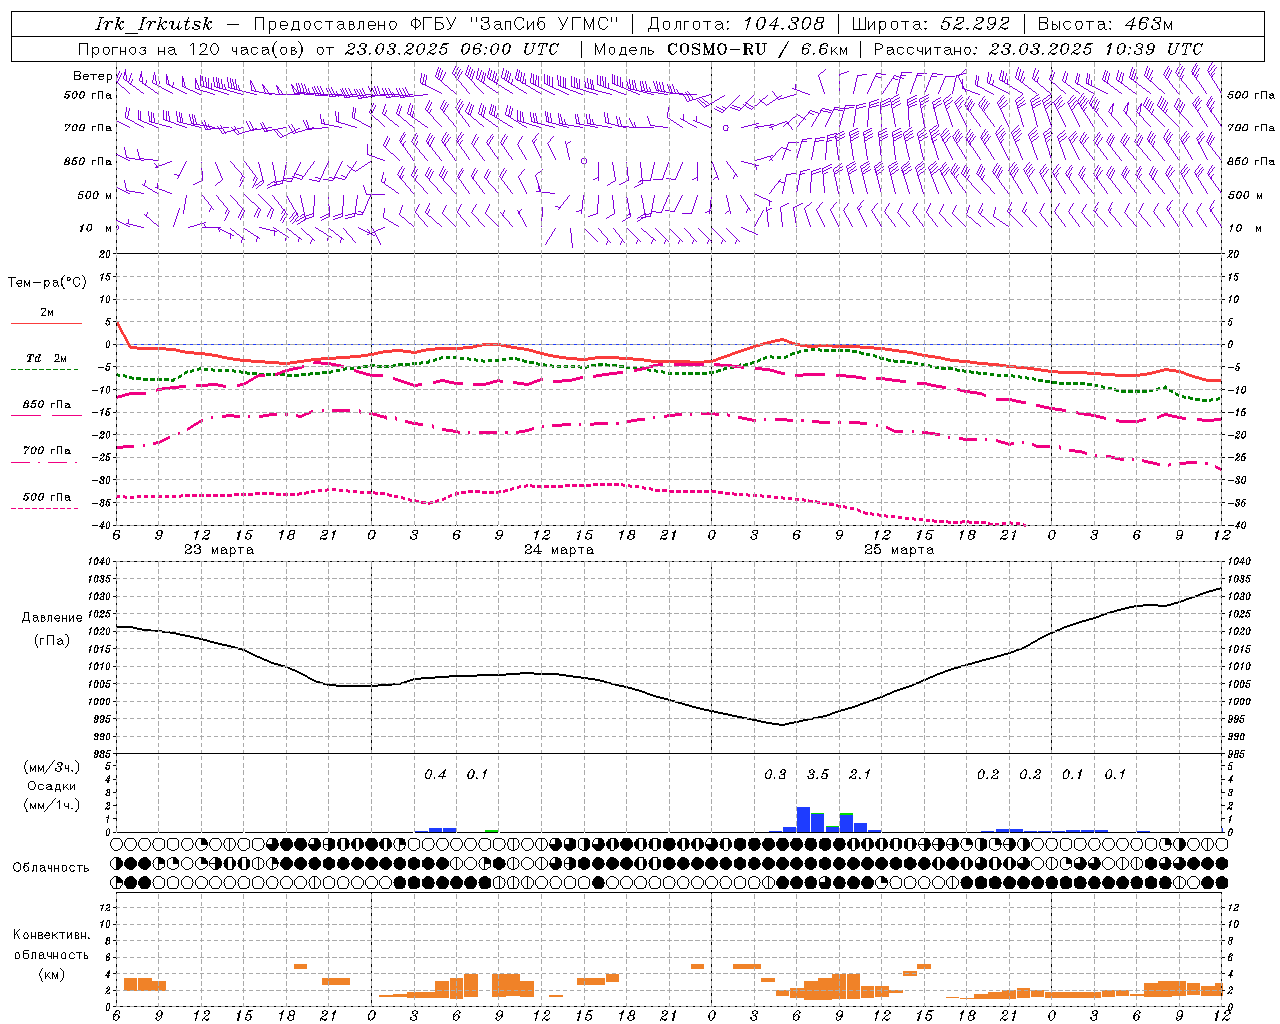Click the 'Рассчитано: 23.03.2025 10:39 UTC' timestamp
1280x1024 pixels.
(x=1038, y=49)
